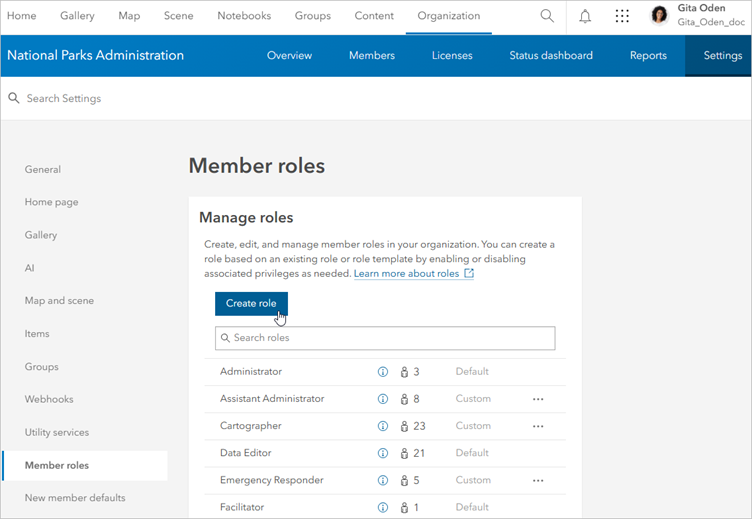Open Map and scene settings
752x519 pixels.
click(x=59, y=301)
